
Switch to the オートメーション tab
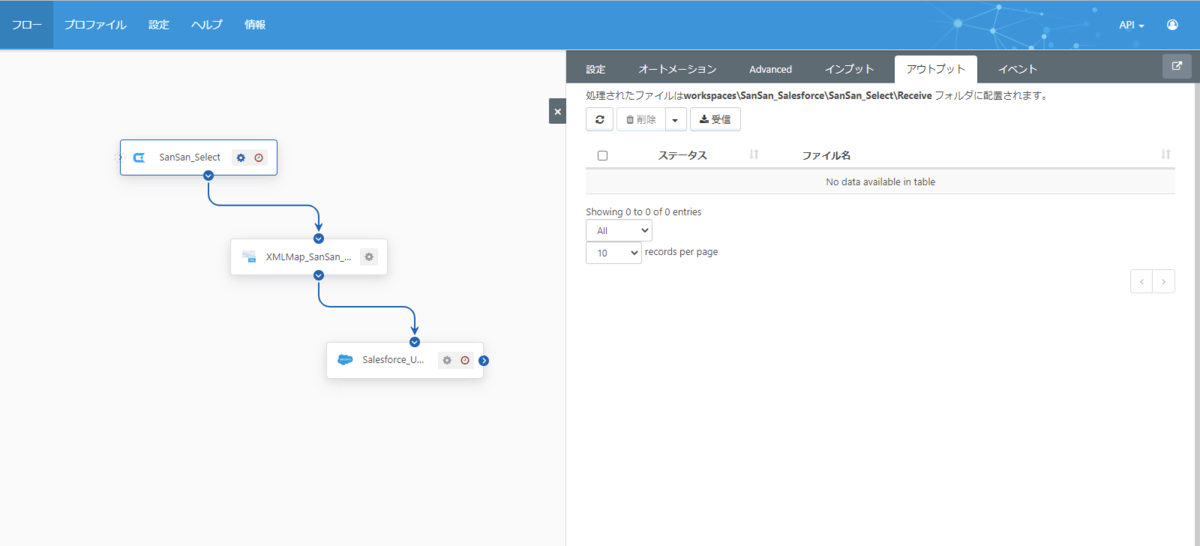point(677,69)
